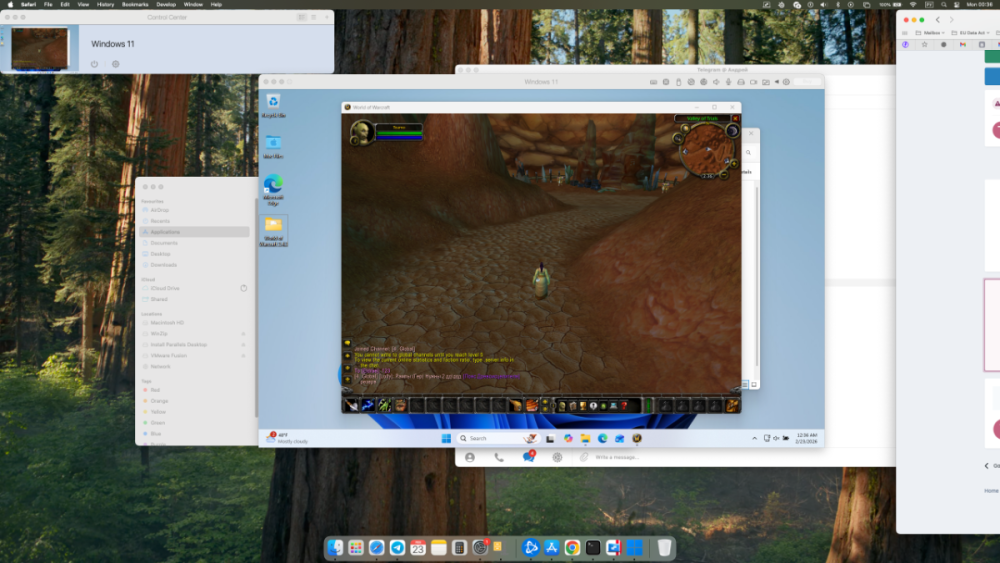Viewport: 1000px width, 563px height.
Task: Click the player portrait in World of Warcraft
Action: 361,131
